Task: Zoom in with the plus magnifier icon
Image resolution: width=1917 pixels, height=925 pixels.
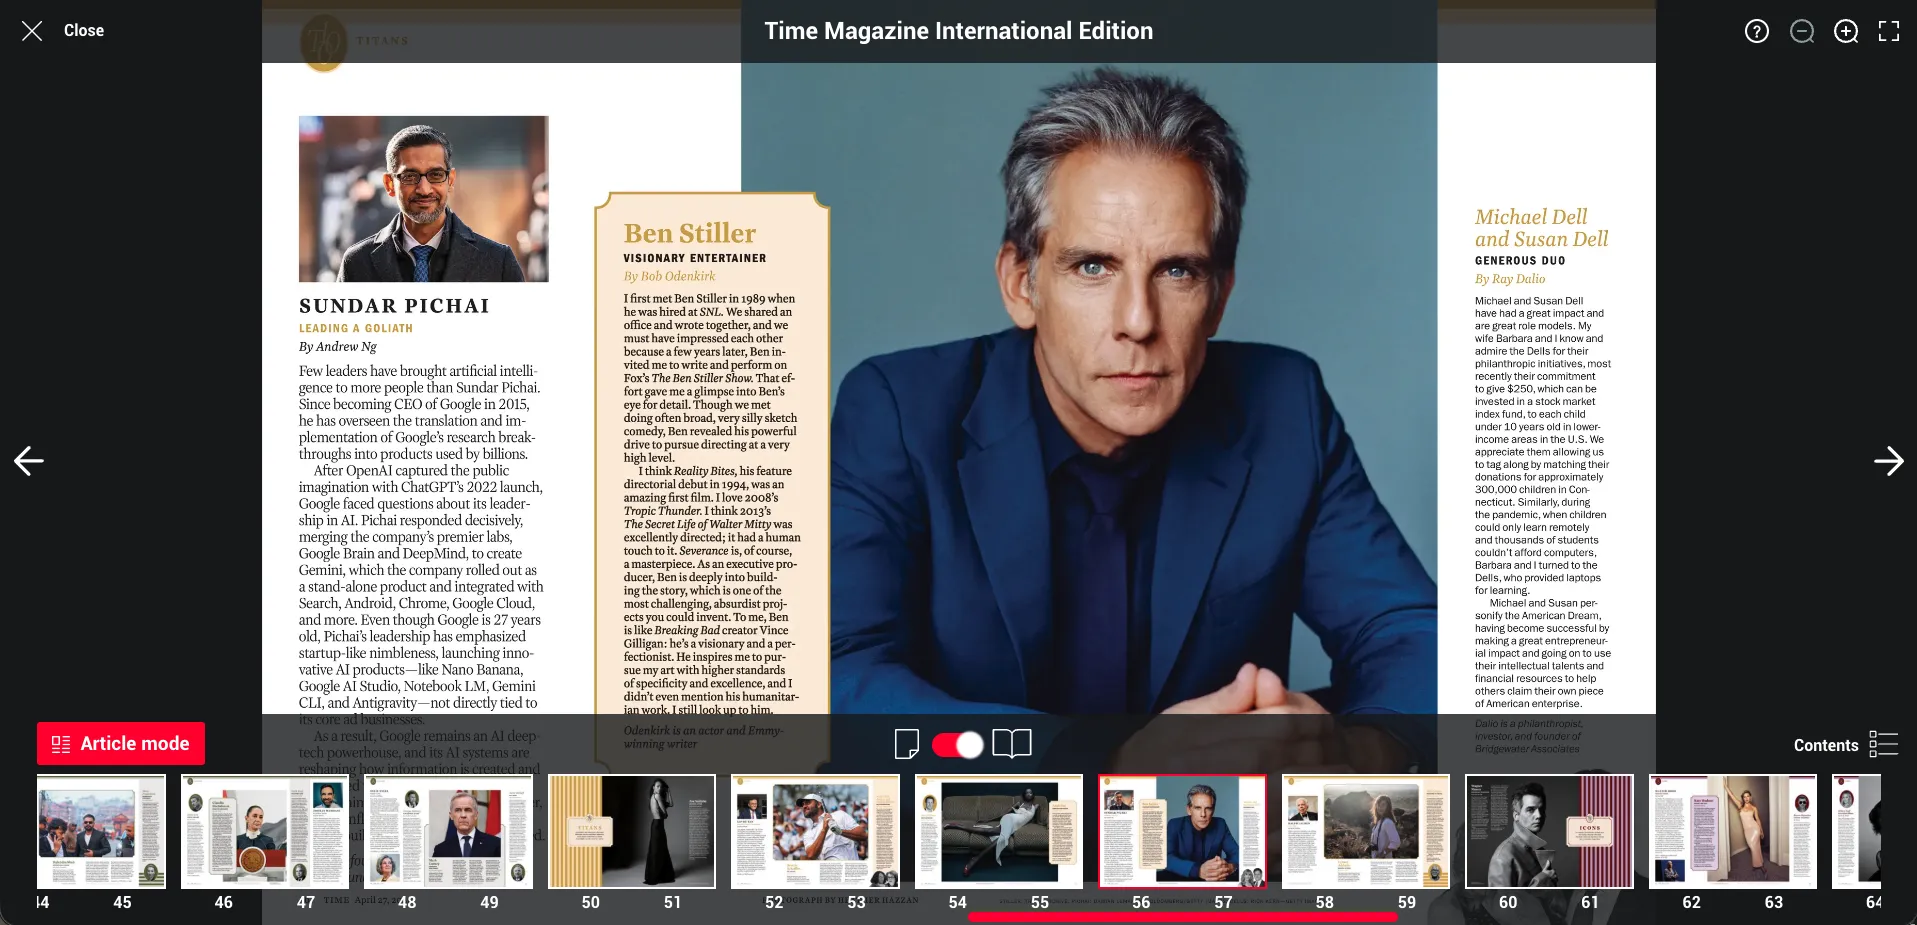Action: 1846,31
